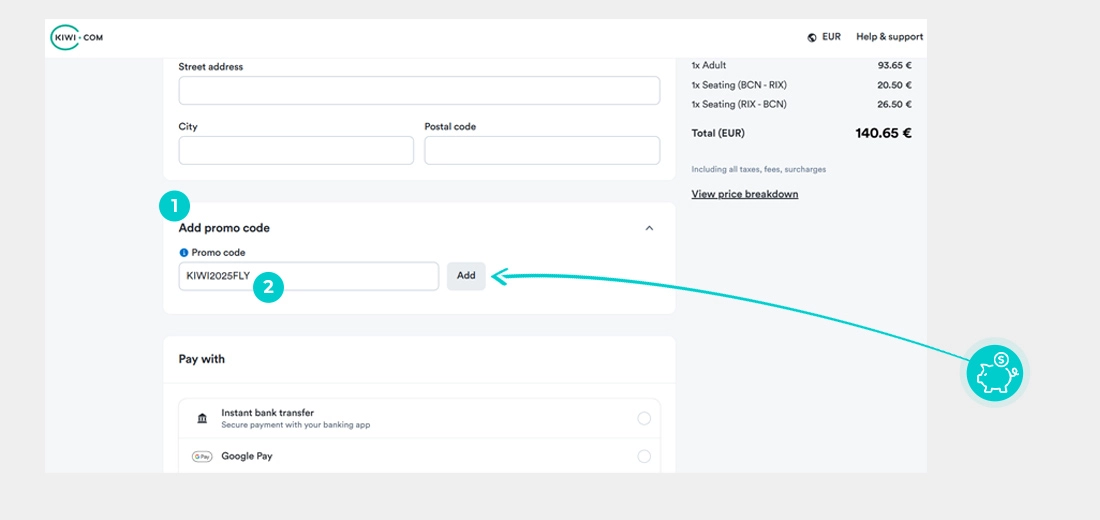Click the Google Pay logo icon

202,456
